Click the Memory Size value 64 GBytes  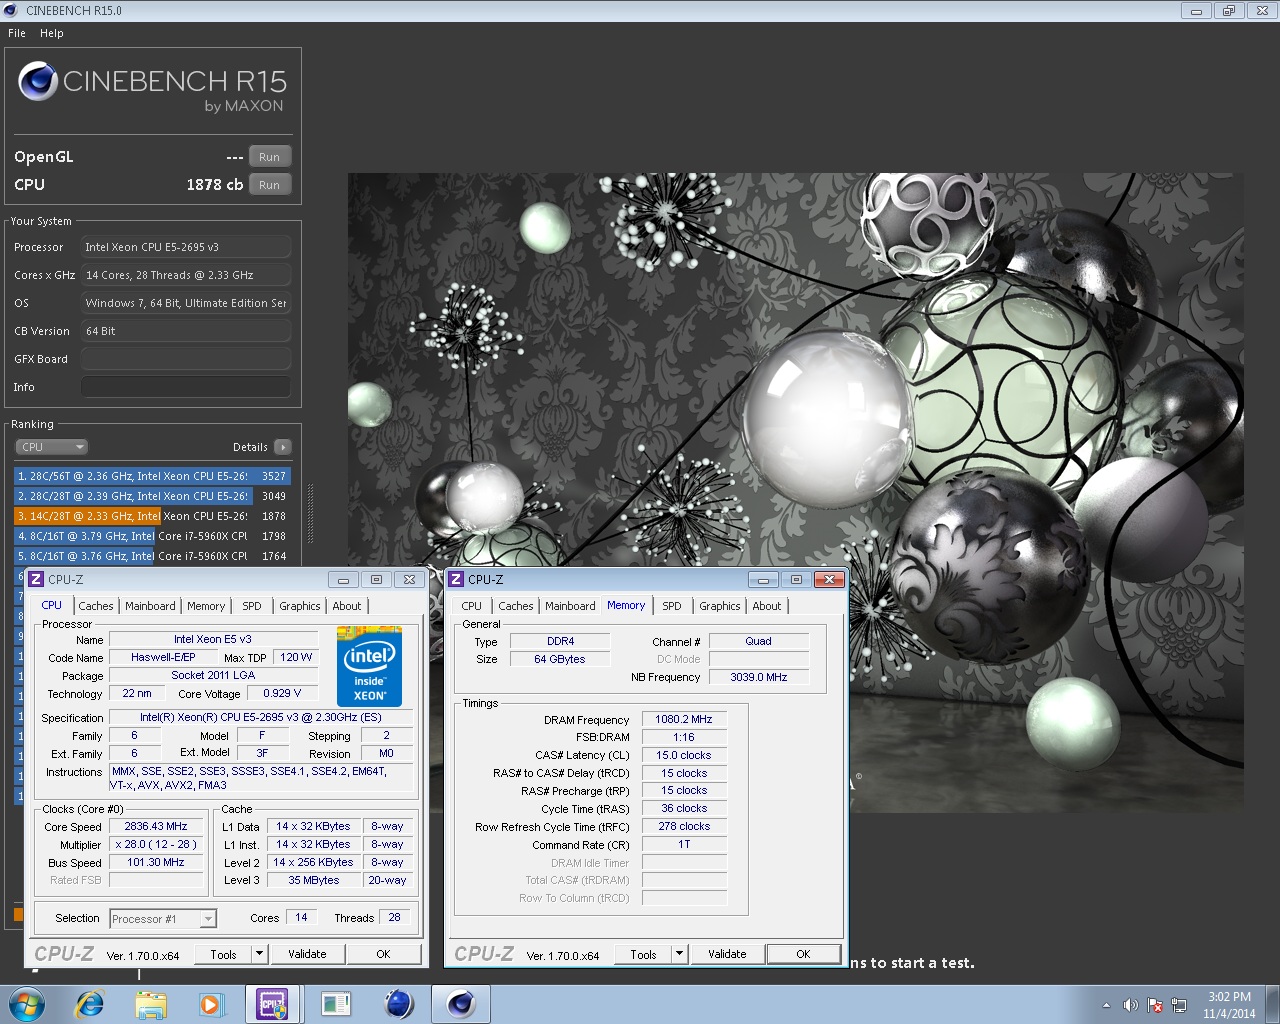click(560, 659)
